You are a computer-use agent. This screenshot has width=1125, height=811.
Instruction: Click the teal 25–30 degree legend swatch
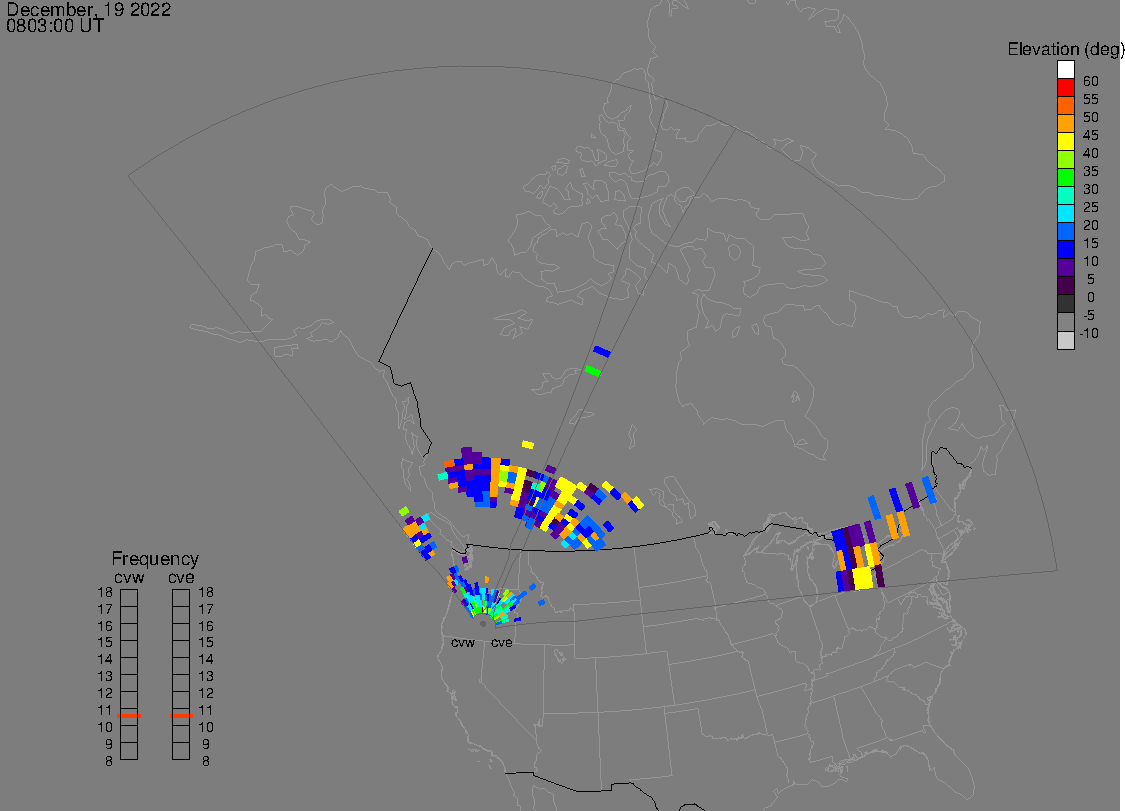tap(1065, 195)
